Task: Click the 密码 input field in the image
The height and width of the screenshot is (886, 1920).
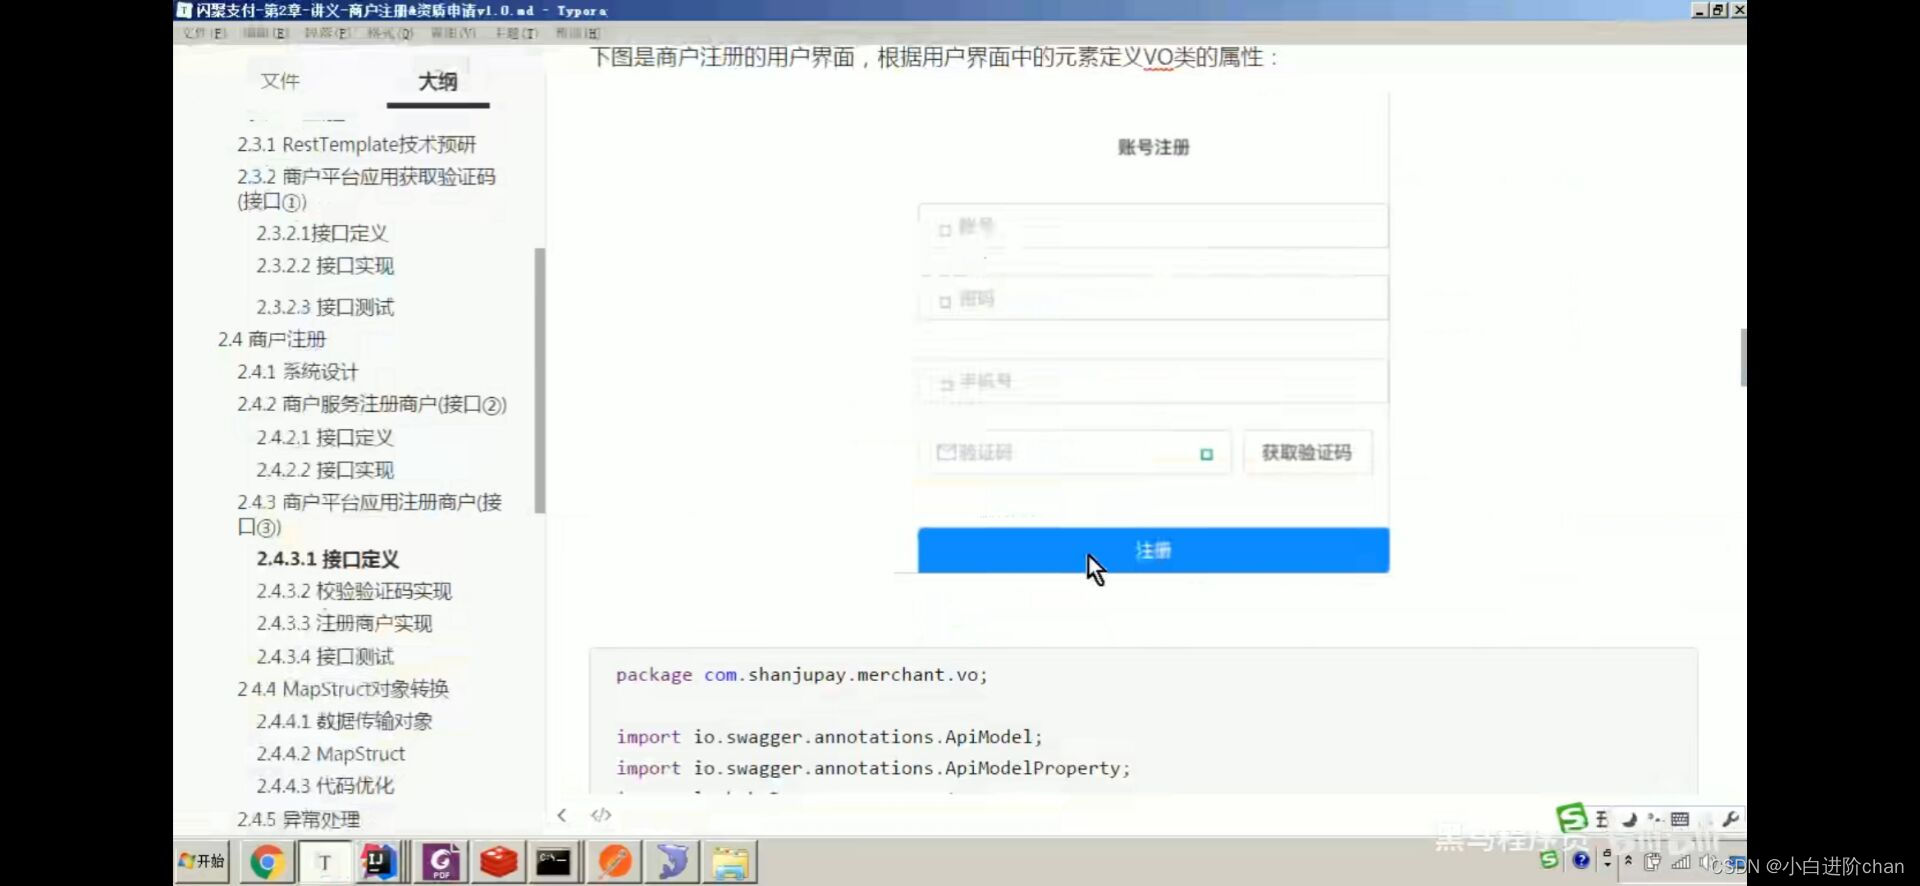Action: click(1153, 298)
